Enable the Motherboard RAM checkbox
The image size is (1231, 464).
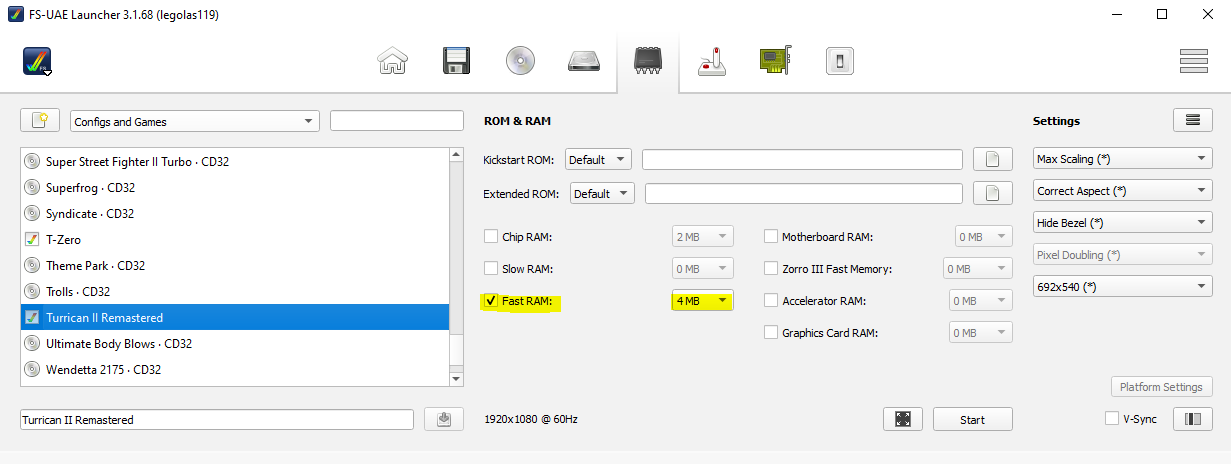(x=771, y=237)
